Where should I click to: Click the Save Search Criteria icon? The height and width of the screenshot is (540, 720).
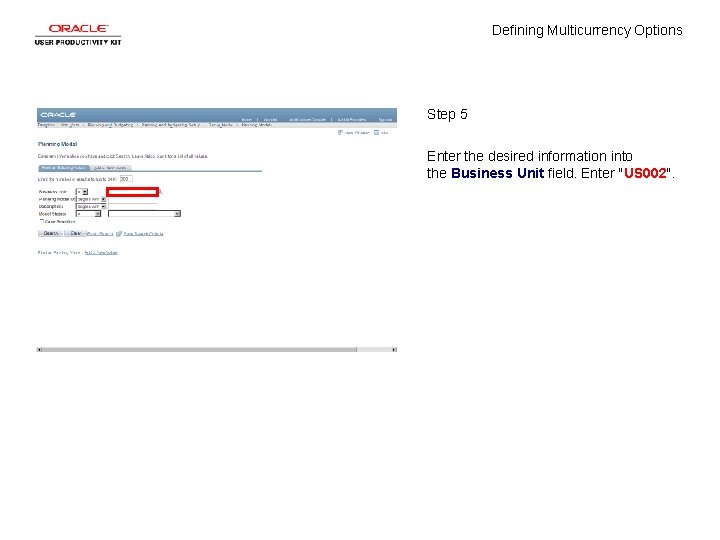[x=119, y=234]
